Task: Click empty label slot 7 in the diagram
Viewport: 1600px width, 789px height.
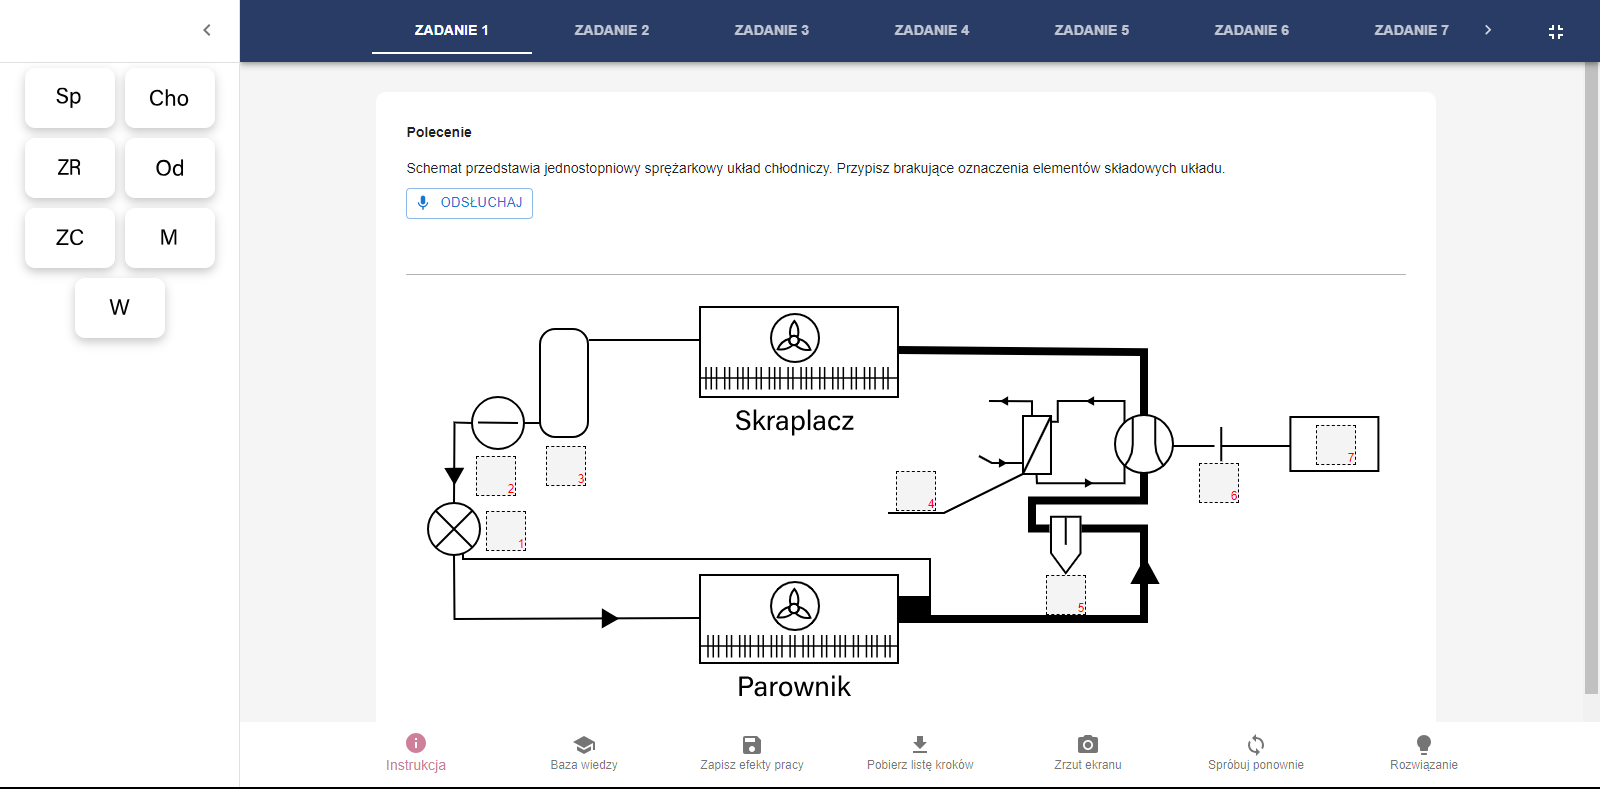Action: [1335, 444]
